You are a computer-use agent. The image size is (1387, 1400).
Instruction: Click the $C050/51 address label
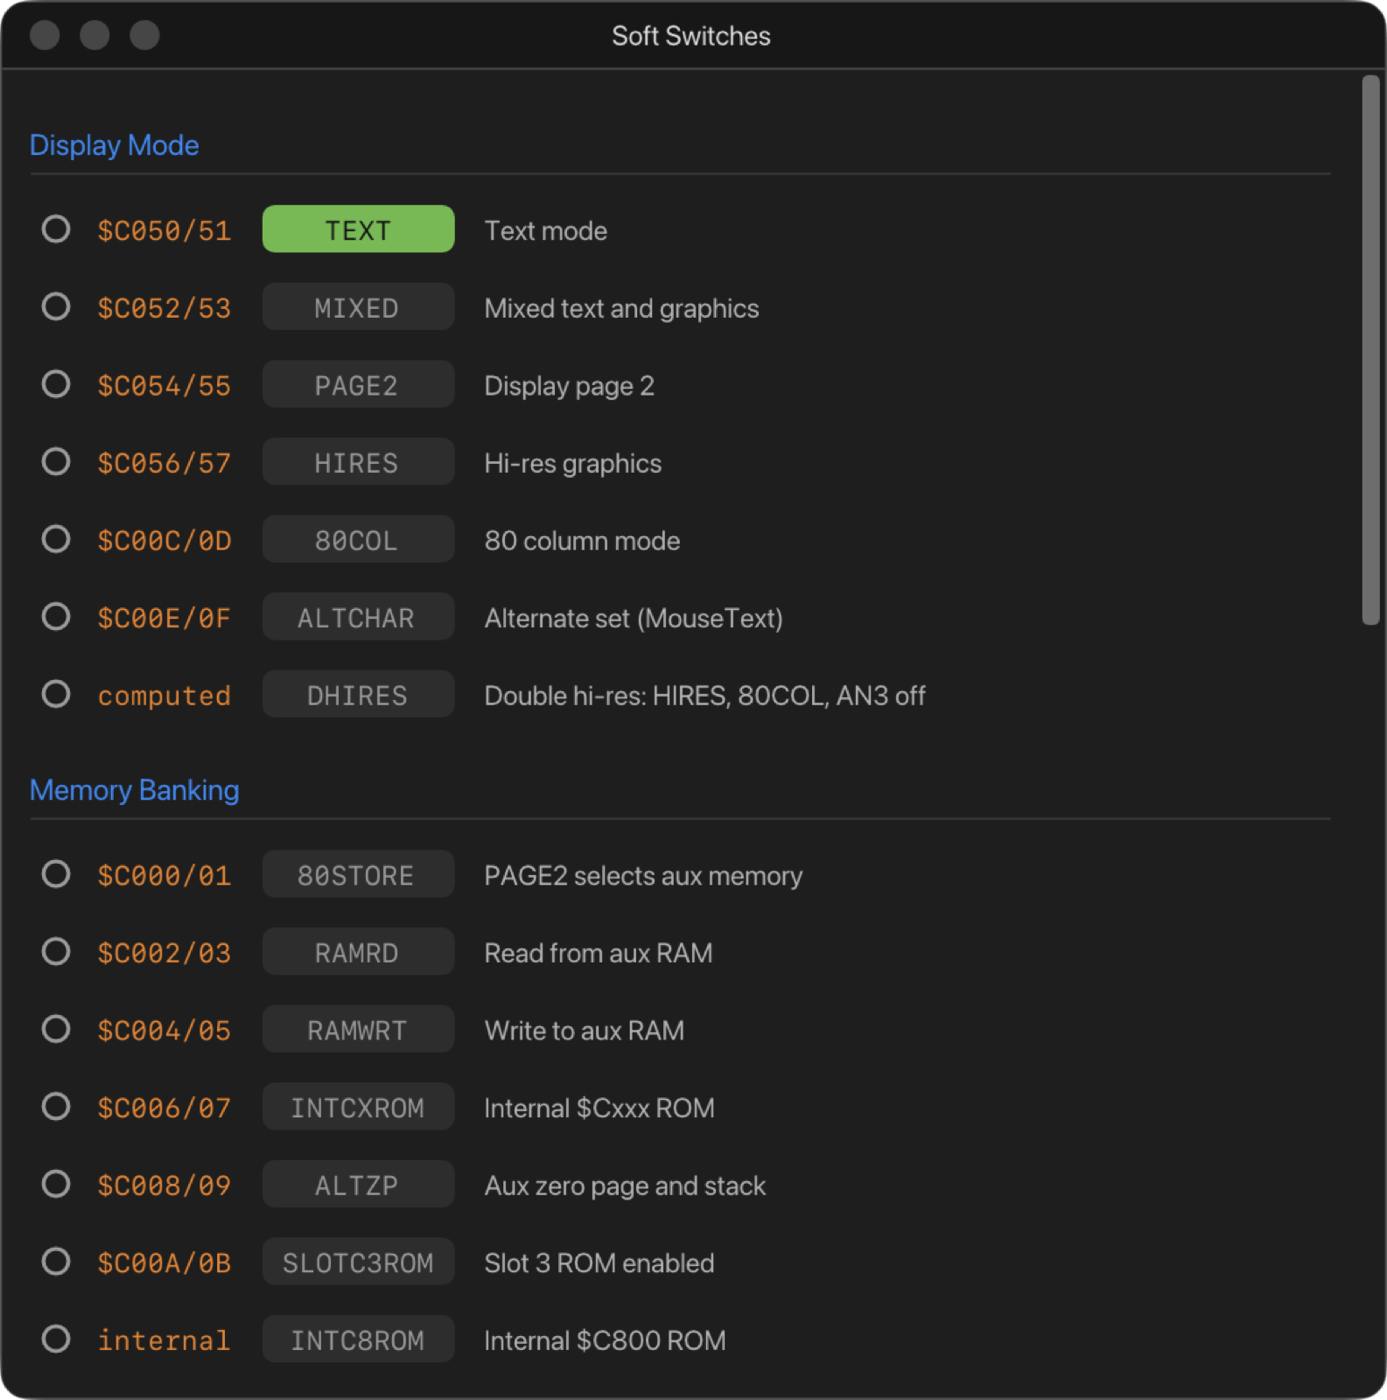point(164,231)
